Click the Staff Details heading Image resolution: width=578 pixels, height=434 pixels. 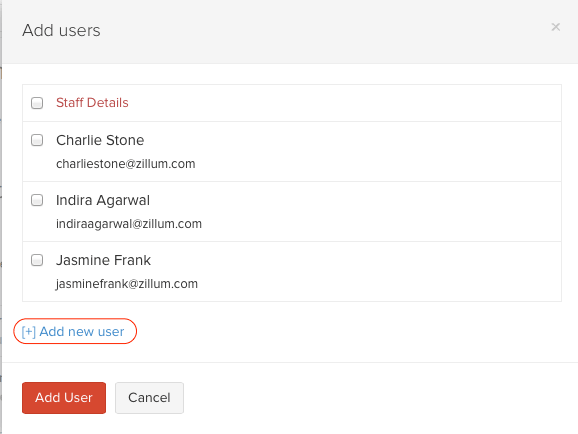(92, 103)
